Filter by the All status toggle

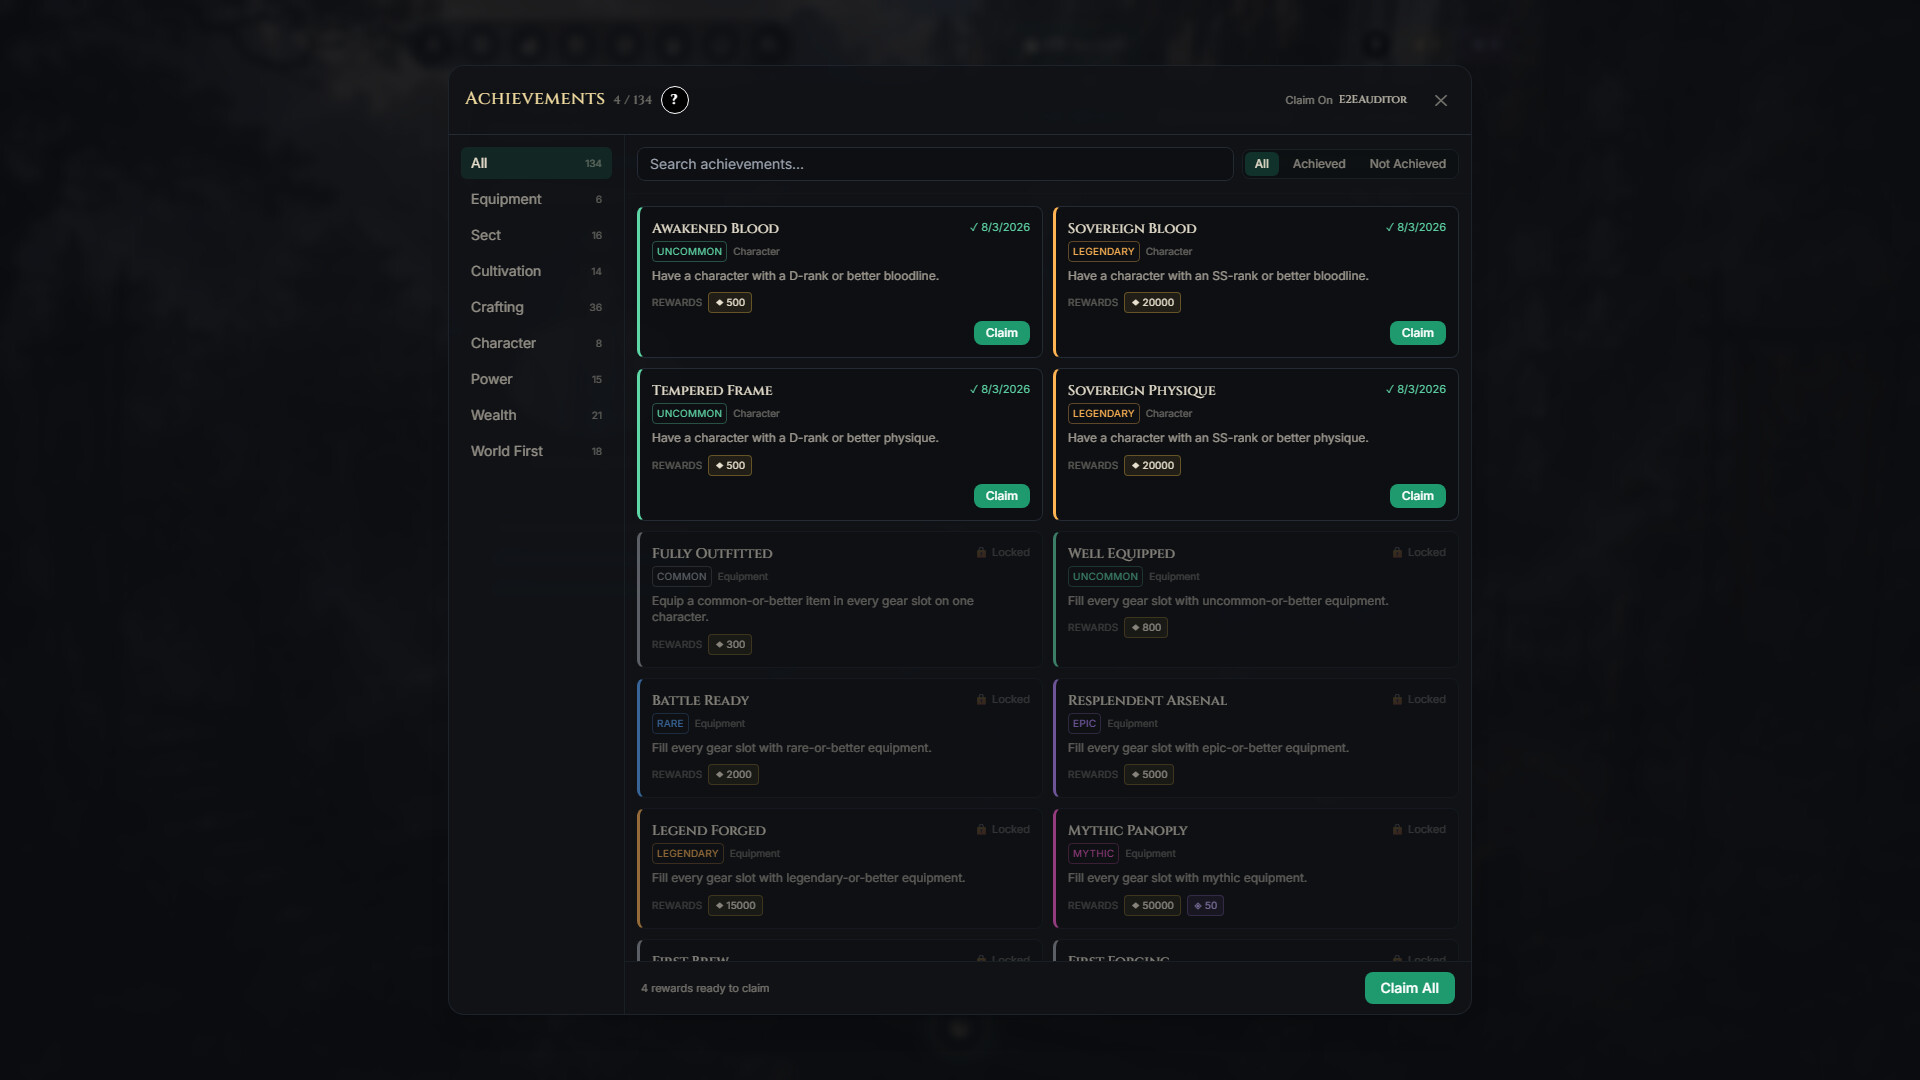click(x=1262, y=164)
